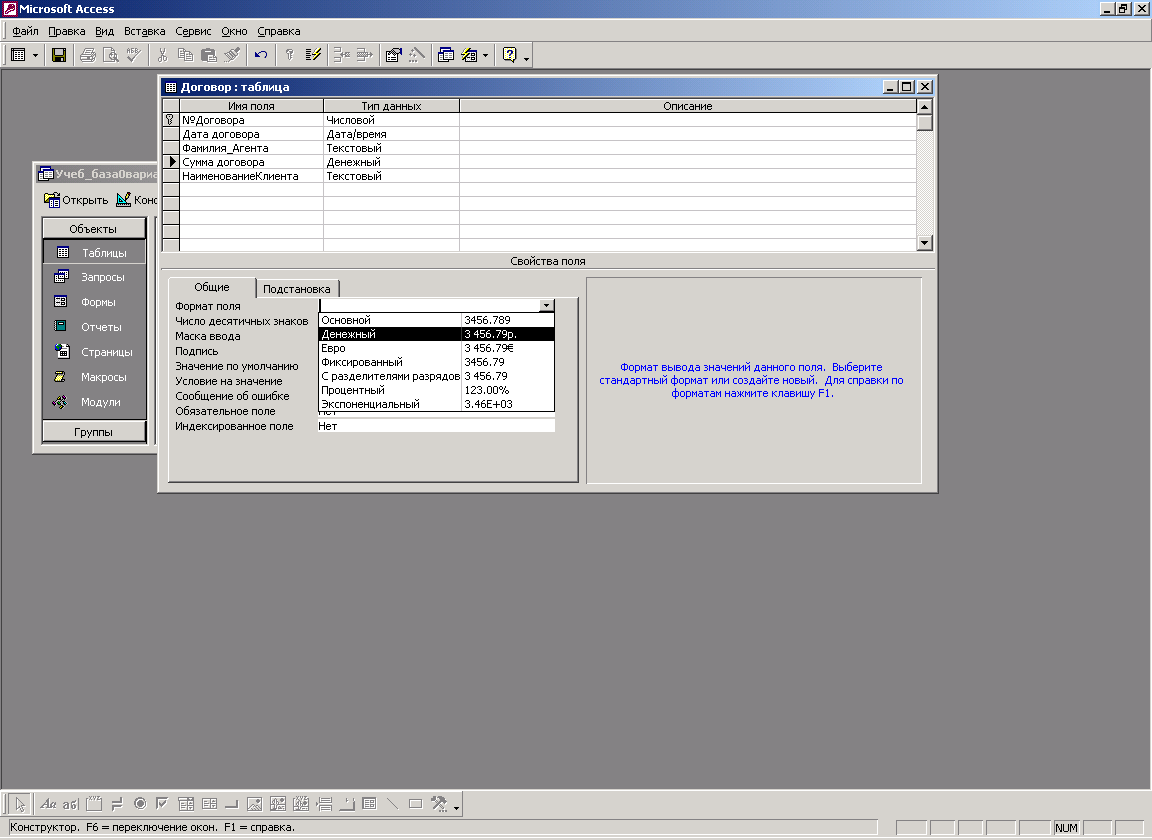
Task: Click the Объекты bar in database window
Action: coord(93,229)
